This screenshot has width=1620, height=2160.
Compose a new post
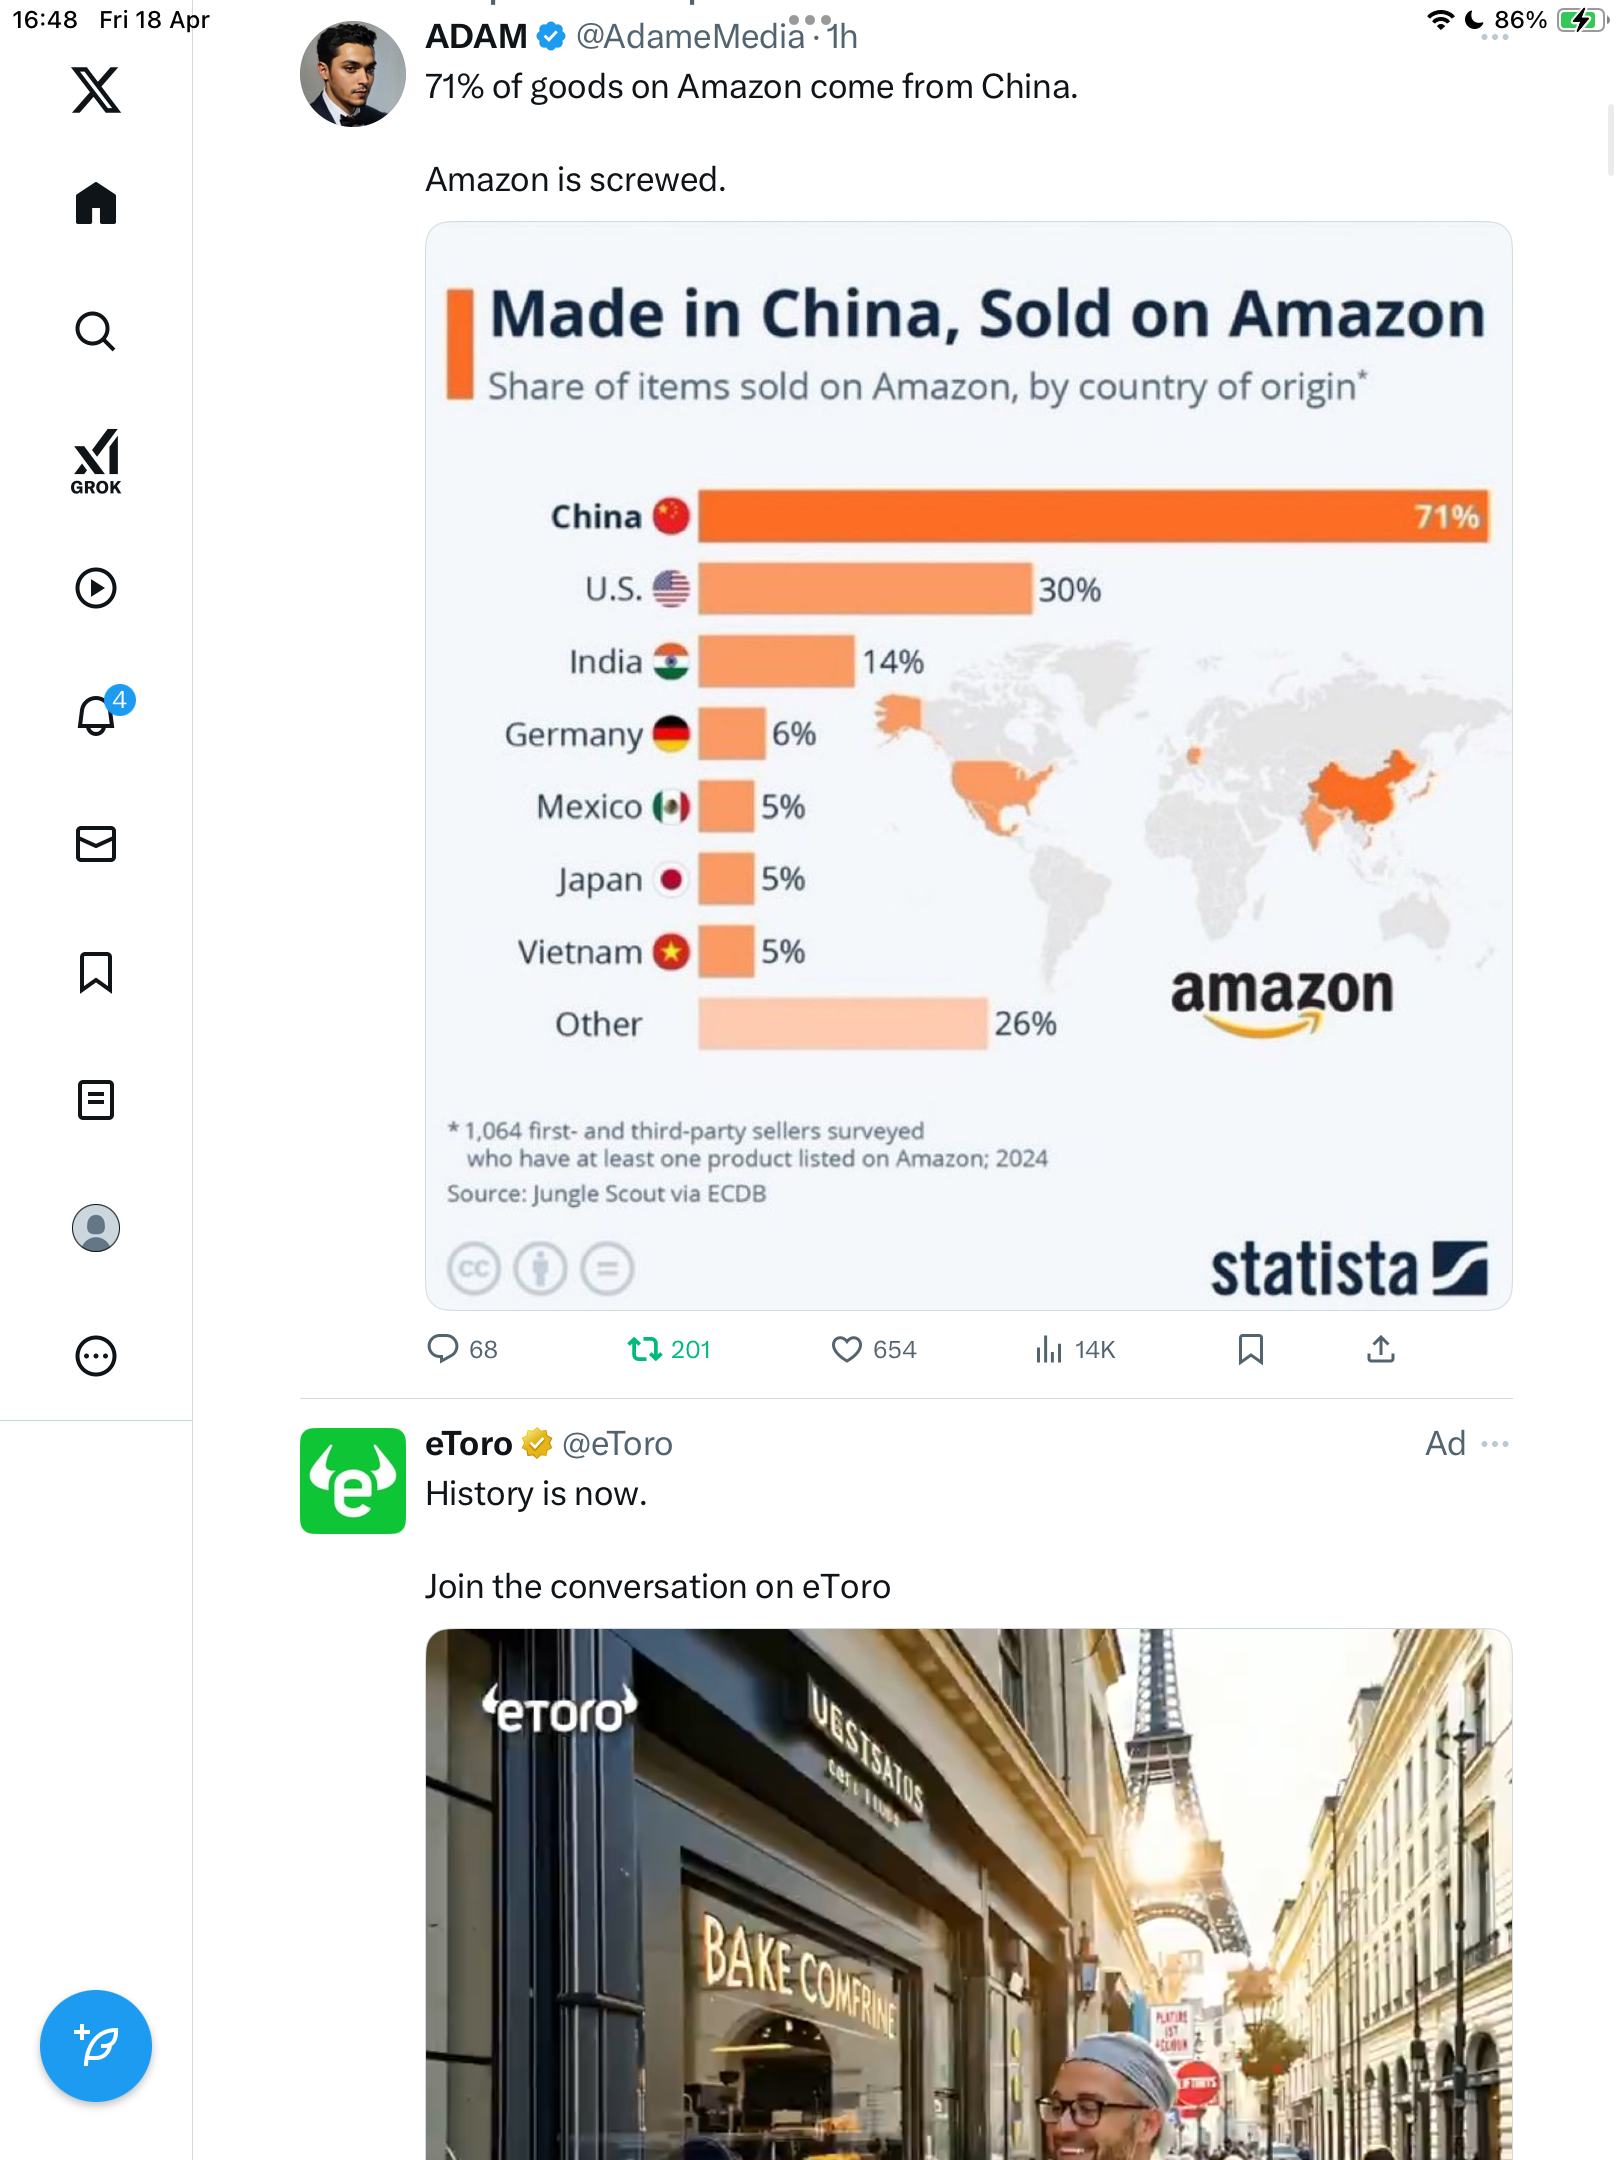(96, 2046)
